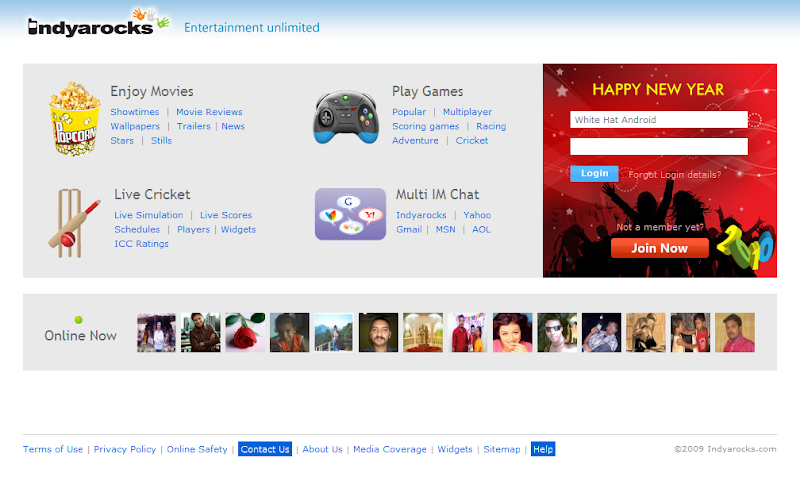
Task: Open the Play Games heading
Action: click(x=428, y=91)
